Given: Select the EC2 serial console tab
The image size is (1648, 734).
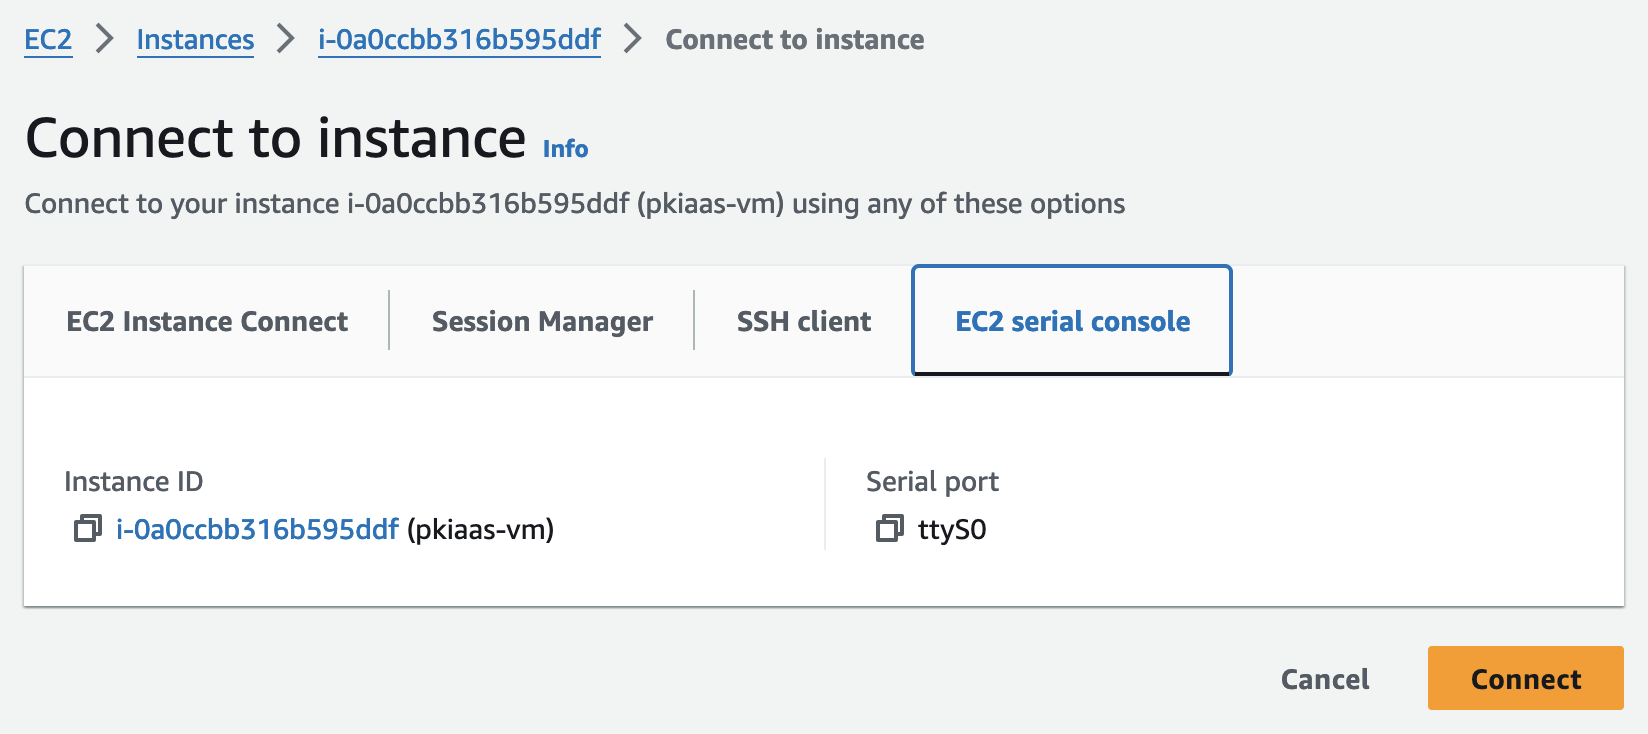Looking at the screenshot, I should (x=1072, y=321).
